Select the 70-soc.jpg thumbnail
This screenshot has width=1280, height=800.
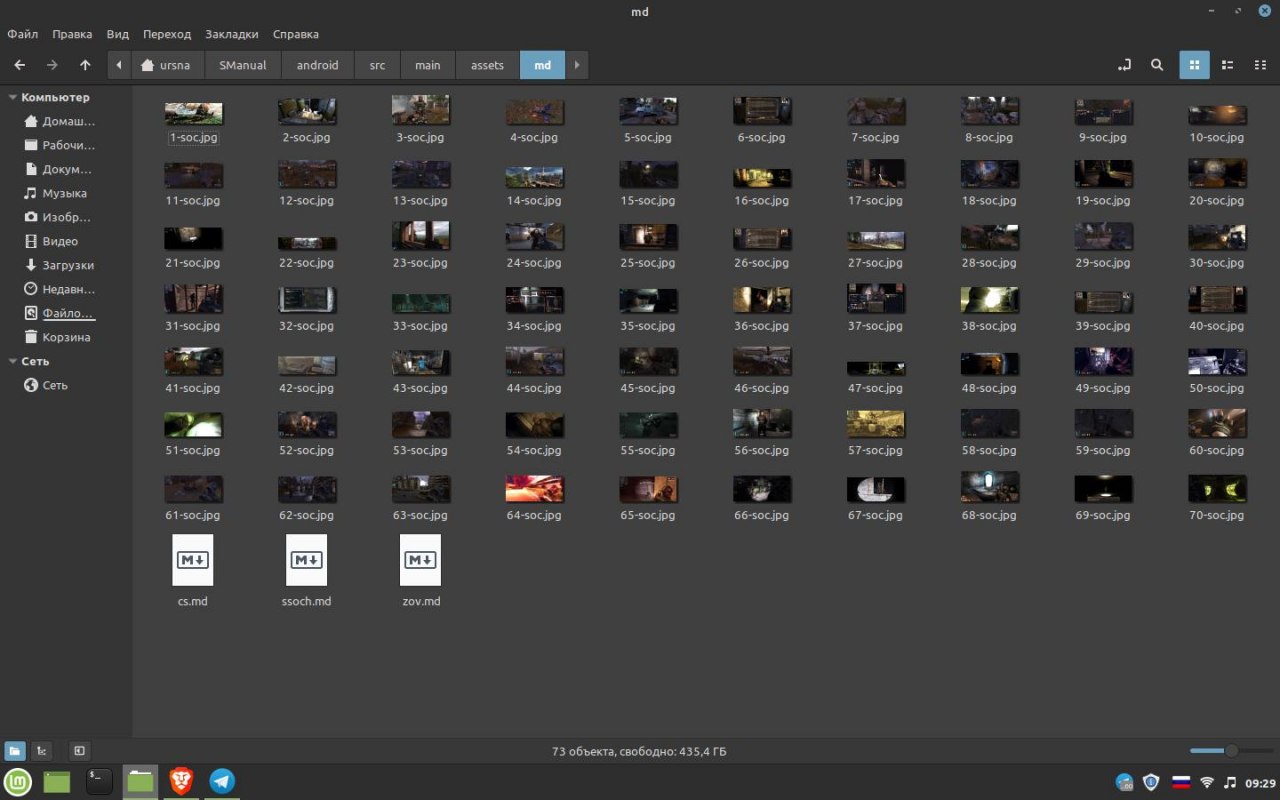pyautogui.click(x=1217, y=489)
